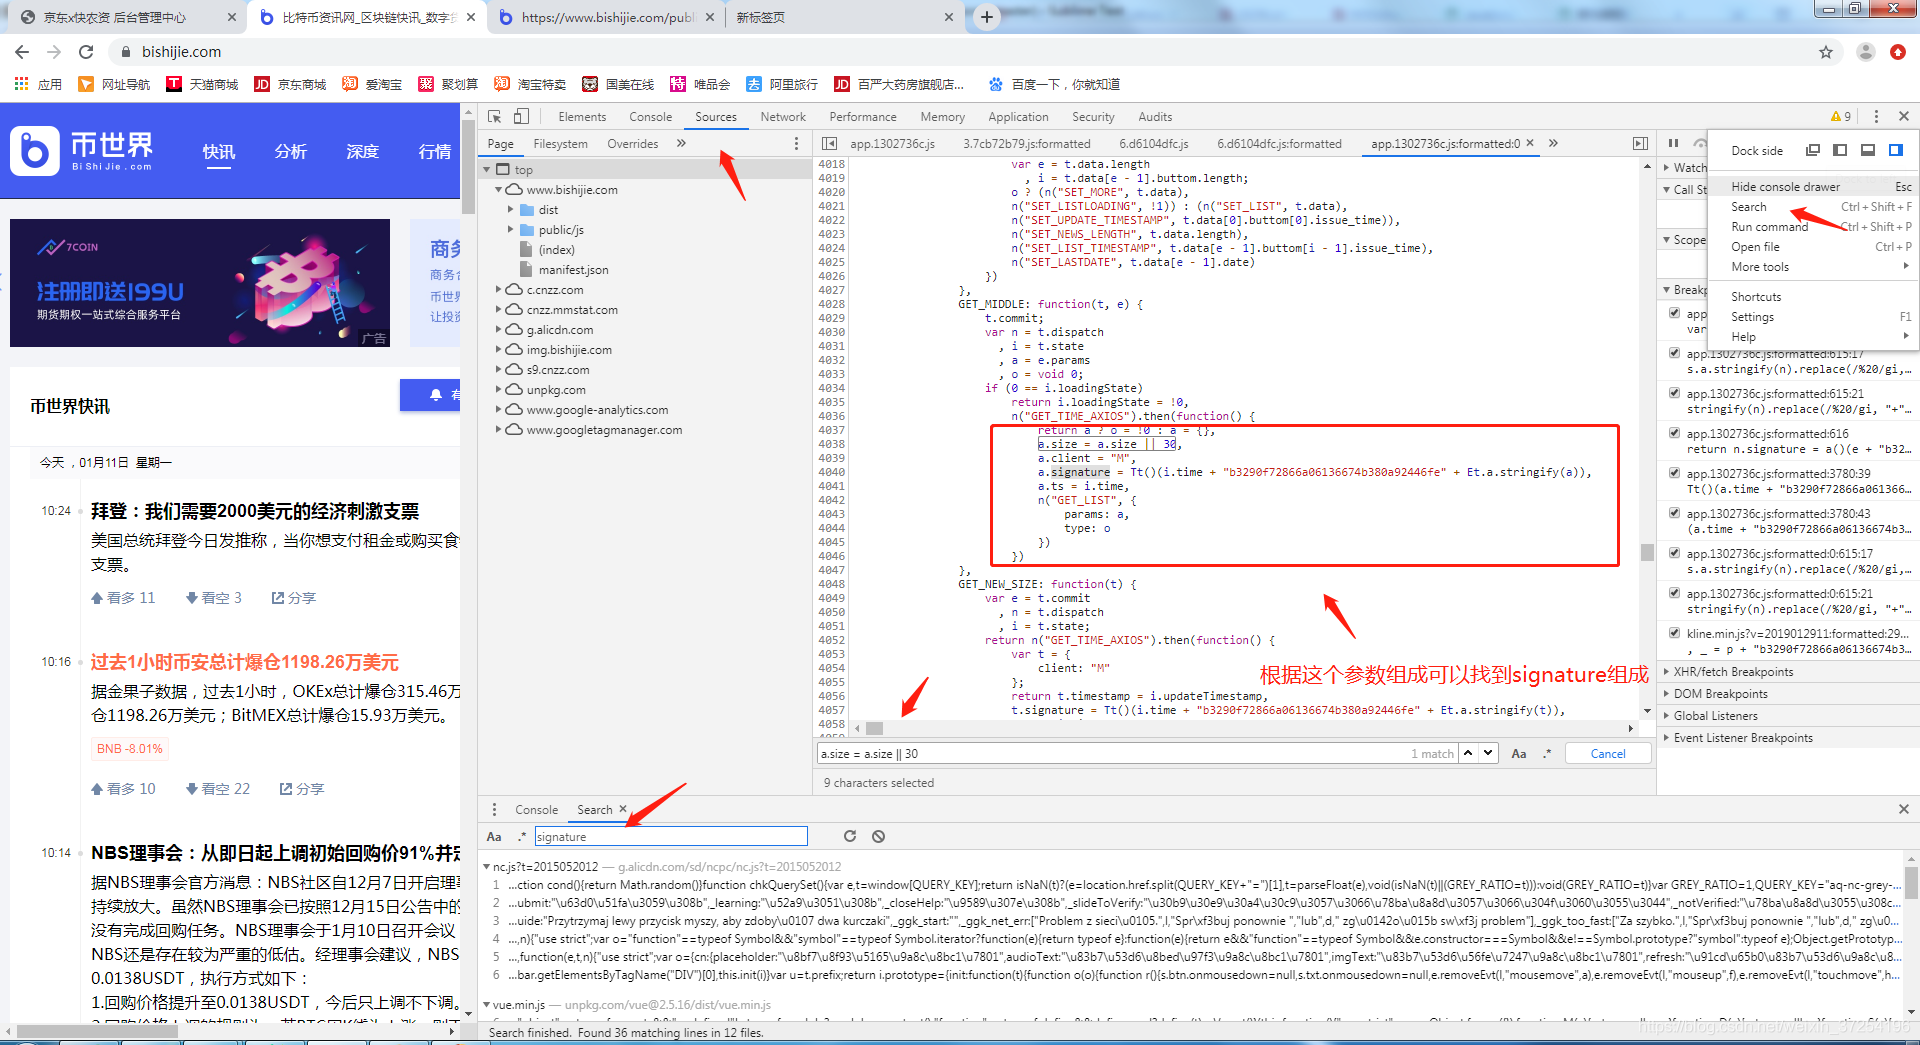Dock DevTools to the bottom

[x=1867, y=150]
